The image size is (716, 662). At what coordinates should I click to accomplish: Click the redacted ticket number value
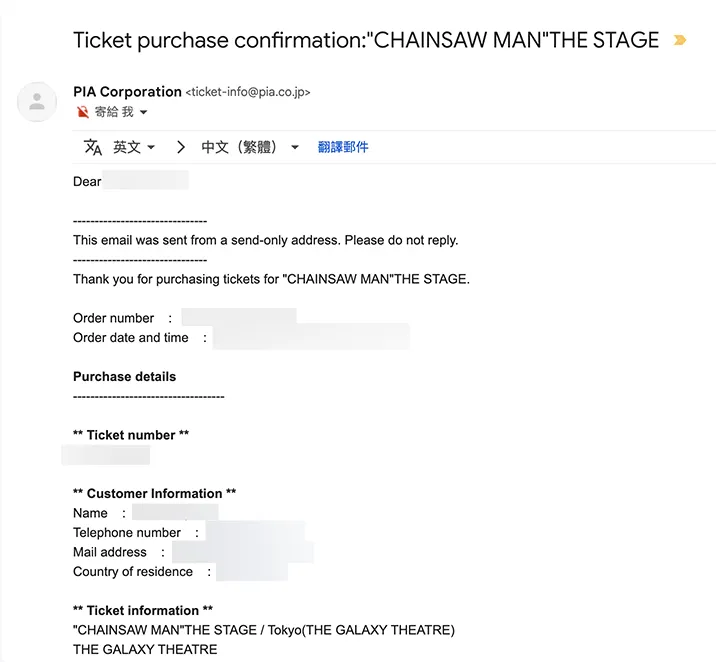(106, 455)
